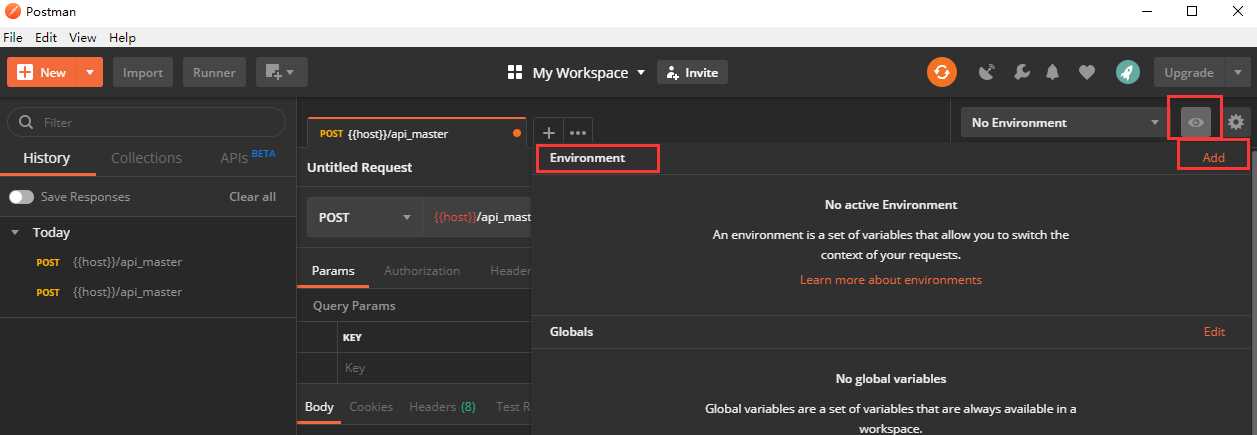Toggle the environment quick look eye icon
The width and height of the screenshot is (1257, 435).
pos(1195,122)
